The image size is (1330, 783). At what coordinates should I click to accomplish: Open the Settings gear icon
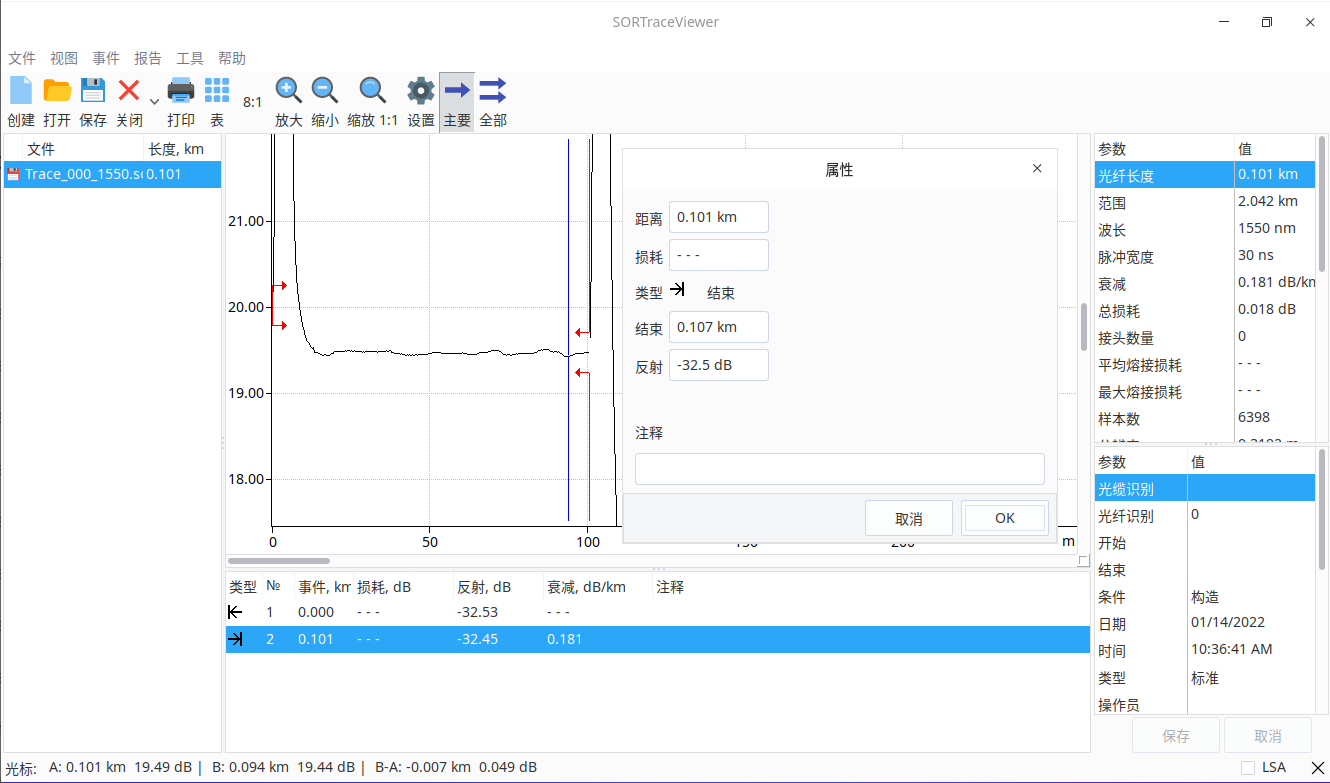[421, 92]
